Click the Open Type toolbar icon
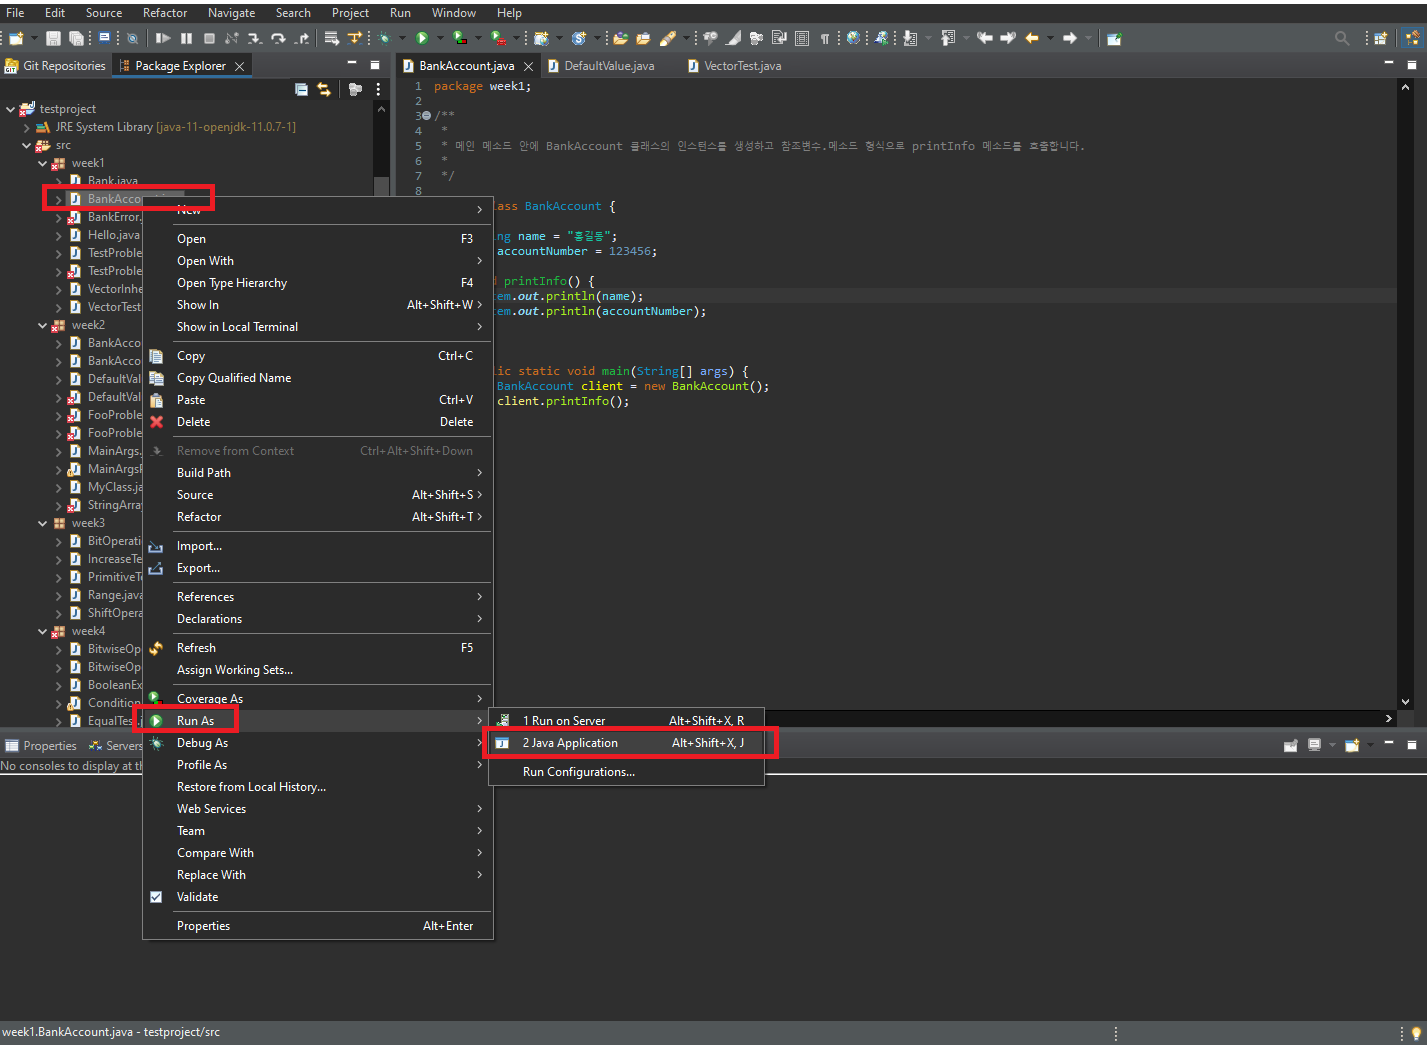Image resolution: width=1427 pixels, height=1045 pixels. point(620,38)
